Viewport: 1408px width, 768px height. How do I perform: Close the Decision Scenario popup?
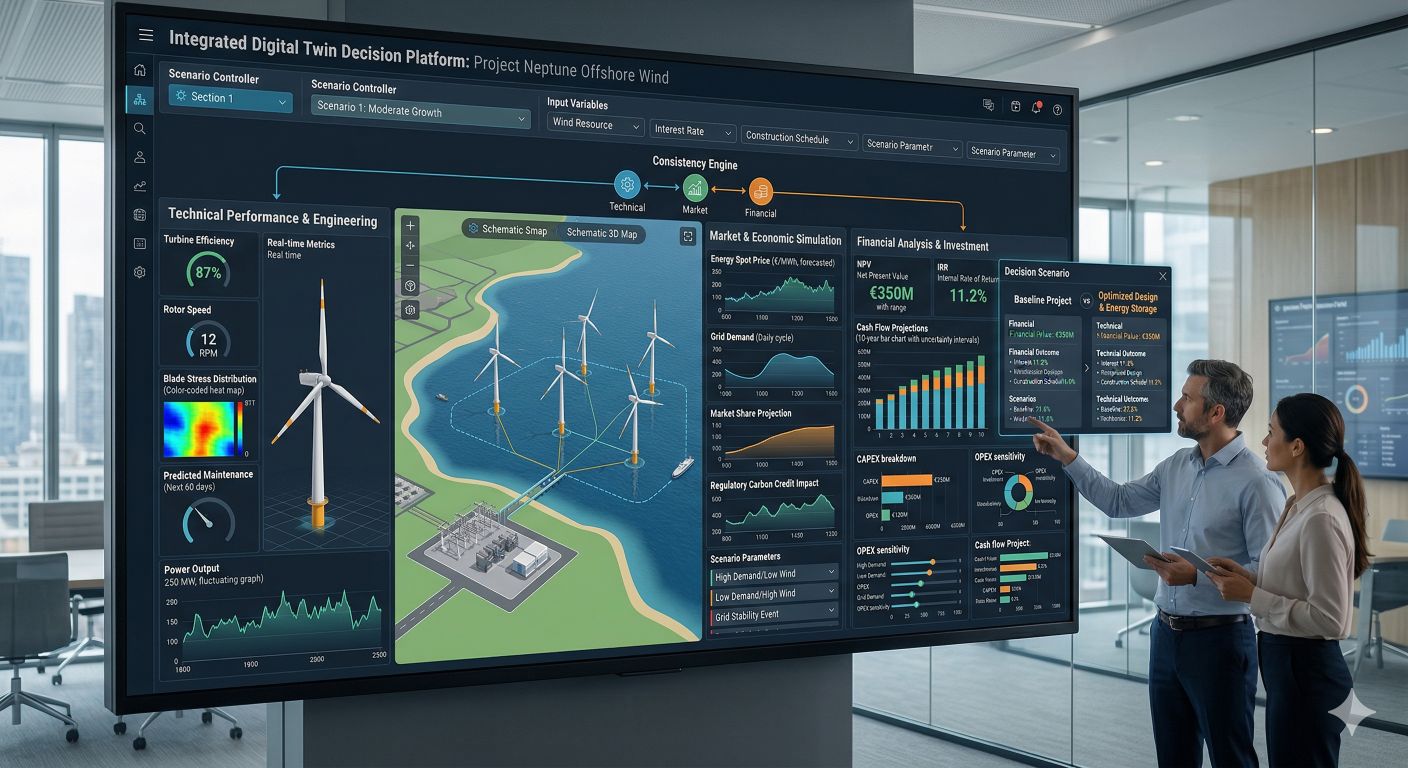click(1162, 276)
